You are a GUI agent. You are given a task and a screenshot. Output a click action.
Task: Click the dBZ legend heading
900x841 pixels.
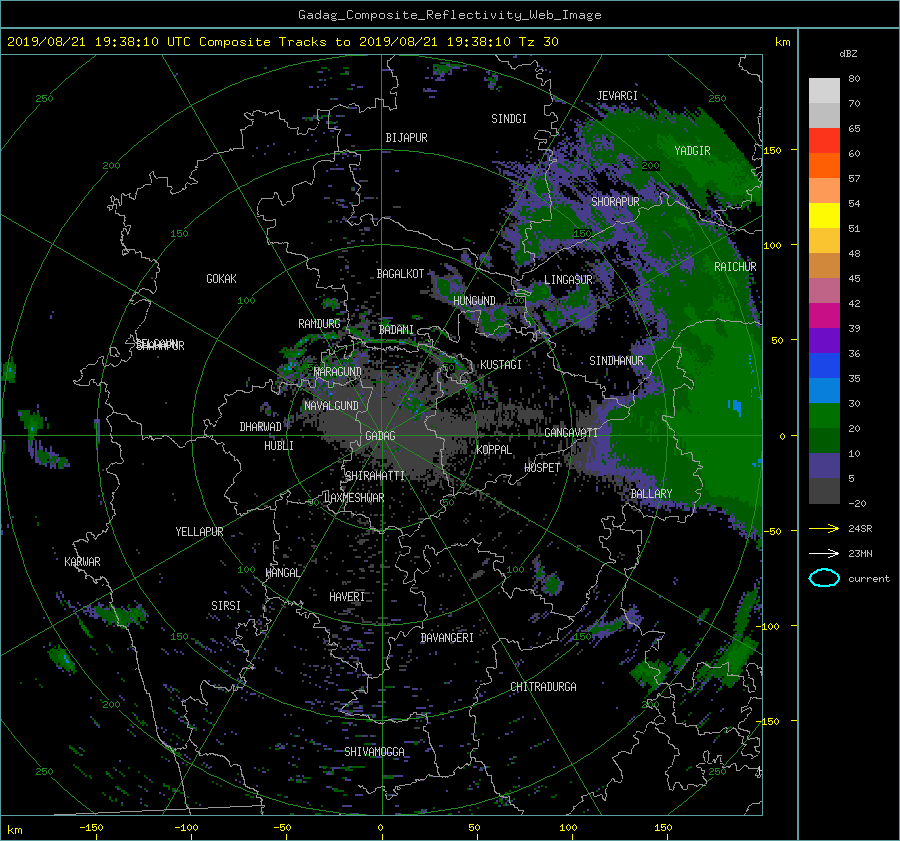(848, 54)
